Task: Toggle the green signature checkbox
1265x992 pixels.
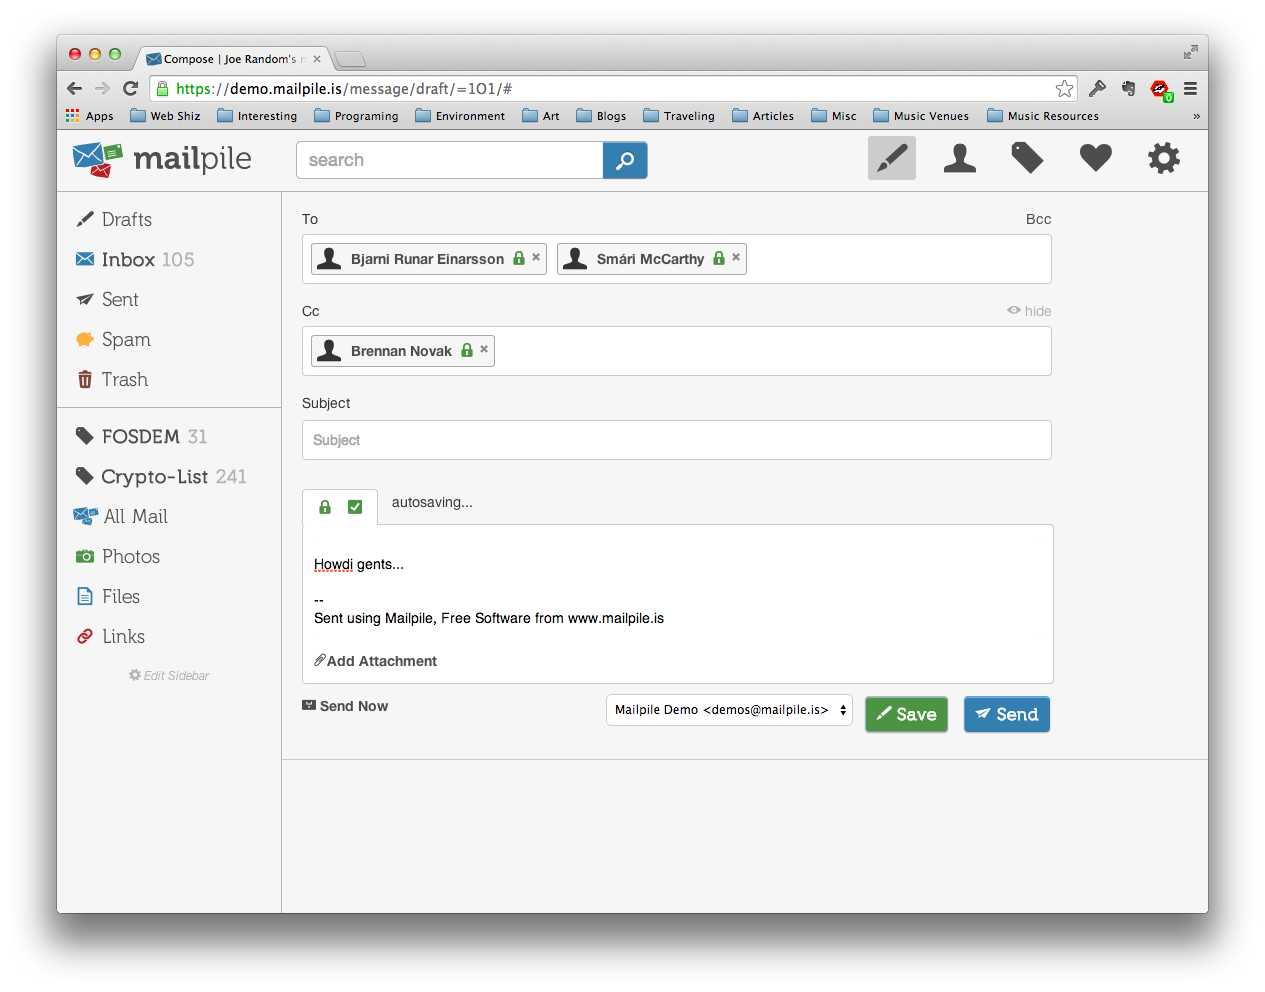Action: [x=355, y=507]
